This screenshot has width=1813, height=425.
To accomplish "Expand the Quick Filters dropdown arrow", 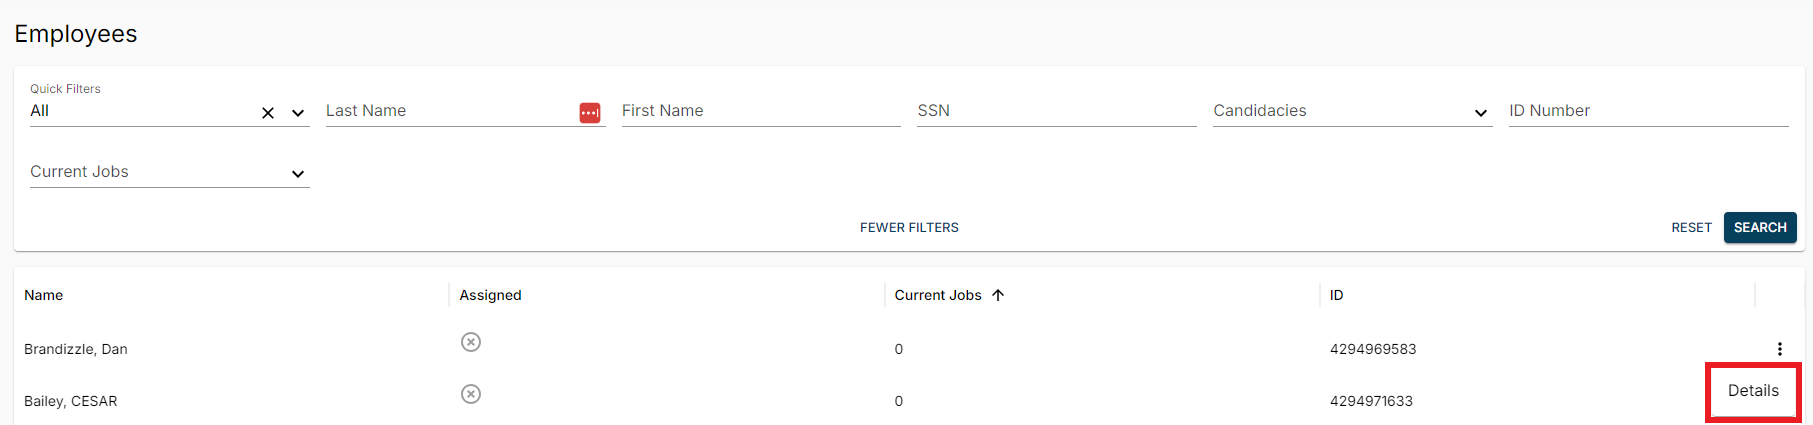I will [x=298, y=113].
